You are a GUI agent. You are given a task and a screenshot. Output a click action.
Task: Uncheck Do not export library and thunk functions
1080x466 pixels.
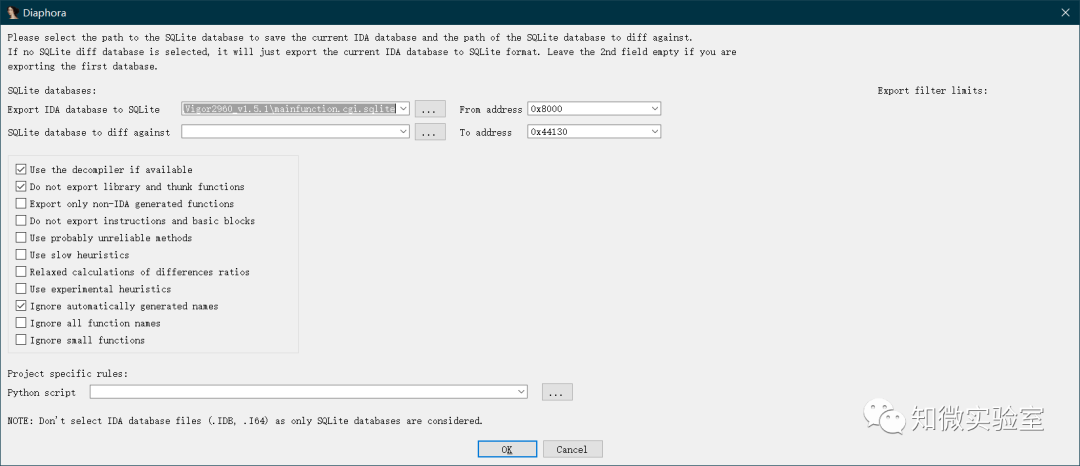(x=21, y=187)
